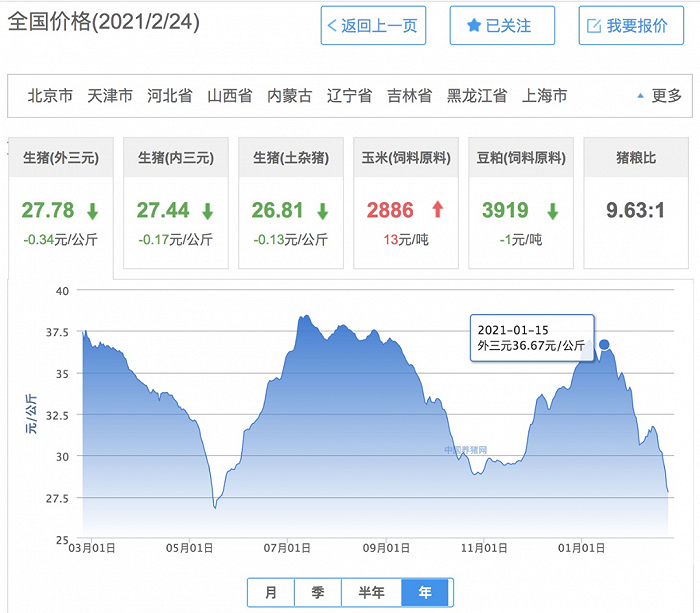Click the 已关注 follow button
This screenshot has width=700, height=613.
502,25
